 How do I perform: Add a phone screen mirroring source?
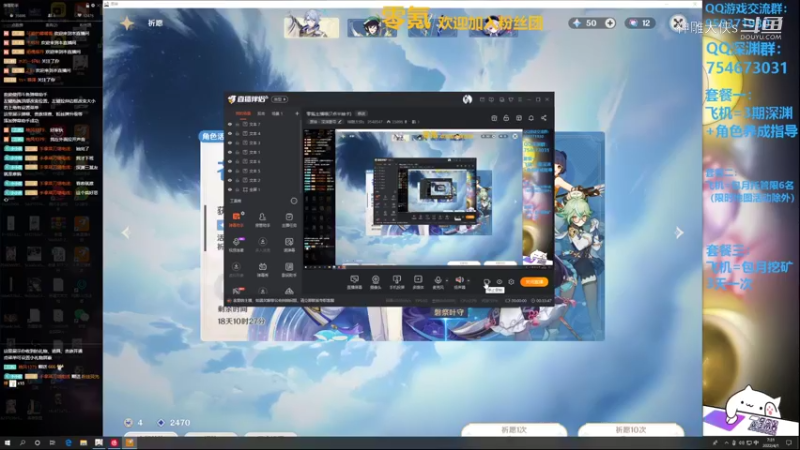click(x=396, y=282)
